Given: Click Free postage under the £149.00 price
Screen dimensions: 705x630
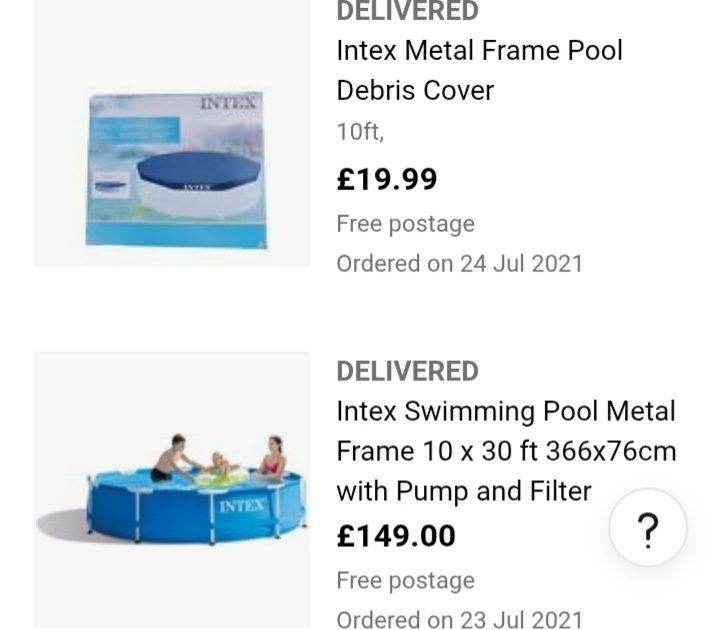Looking at the screenshot, I should coord(405,581).
